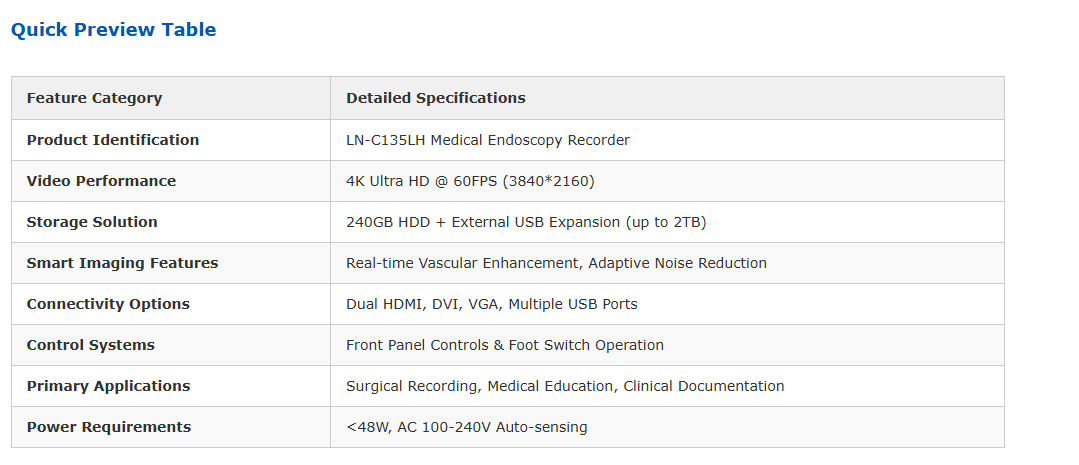Viewport: 1079px width, 465px height.
Task: Select the Primary Applications row label
Action: [x=108, y=386]
